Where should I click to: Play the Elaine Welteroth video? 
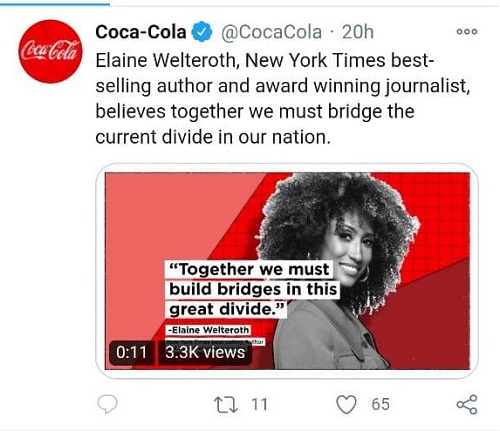tap(287, 271)
